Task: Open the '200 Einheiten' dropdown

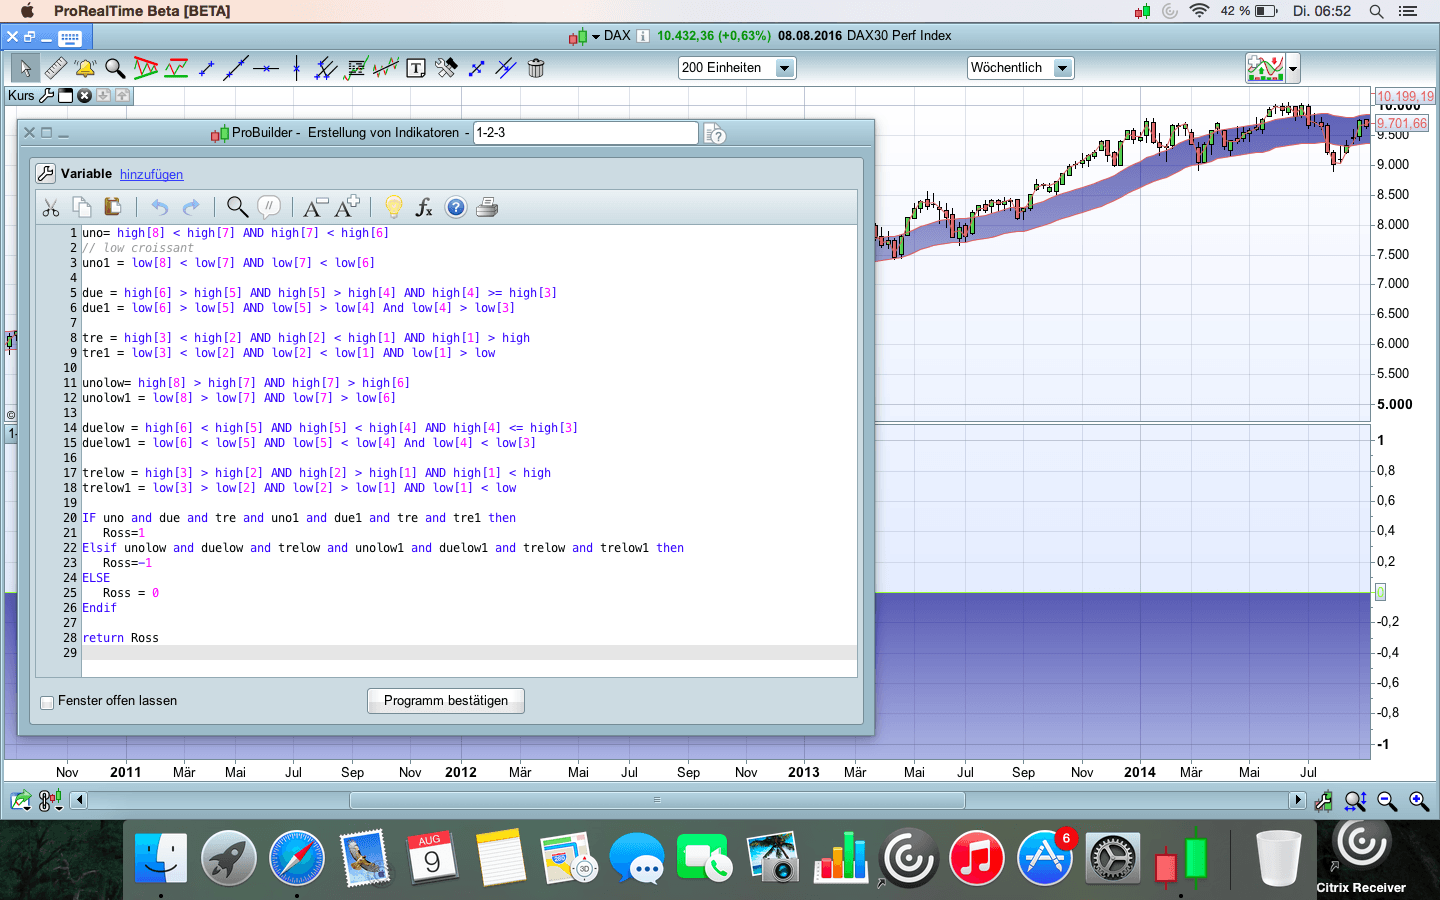Action: click(785, 68)
